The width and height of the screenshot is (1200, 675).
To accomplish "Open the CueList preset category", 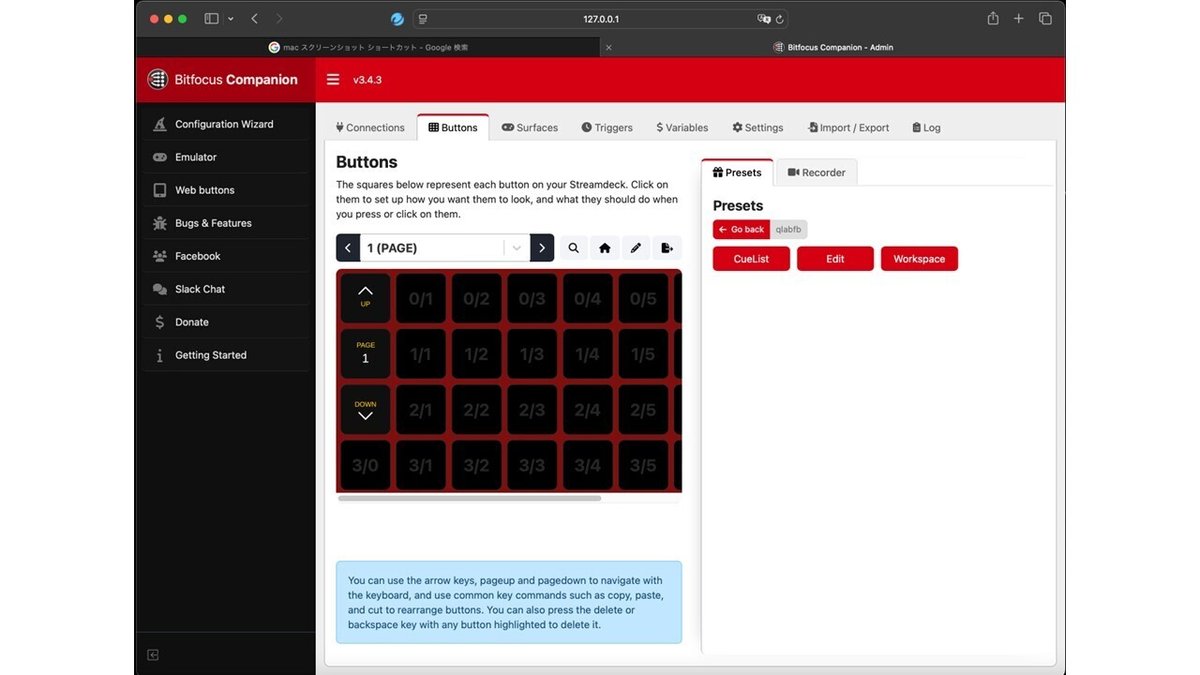I will pyautogui.click(x=751, y=259).
